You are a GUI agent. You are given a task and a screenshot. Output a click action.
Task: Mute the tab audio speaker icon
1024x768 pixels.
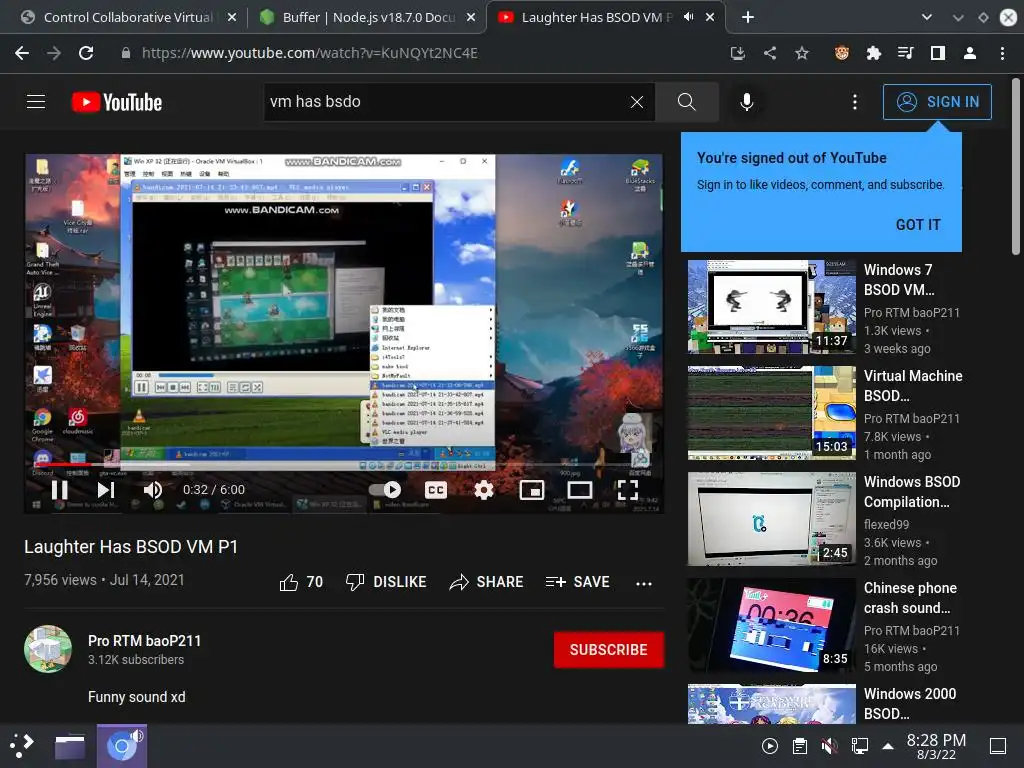pos(688,17)
